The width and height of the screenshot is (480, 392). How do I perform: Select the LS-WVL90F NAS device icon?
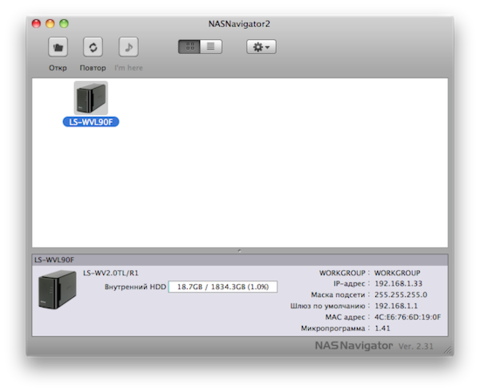(x=91, y=98)
